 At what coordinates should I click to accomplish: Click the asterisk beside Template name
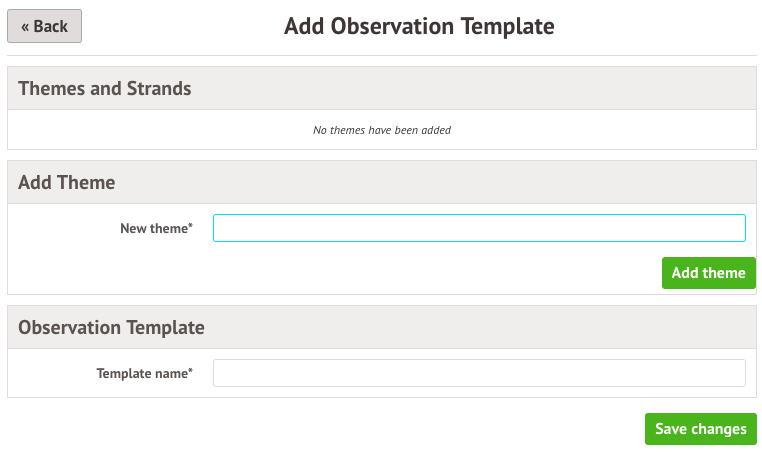tap(190, 372)
